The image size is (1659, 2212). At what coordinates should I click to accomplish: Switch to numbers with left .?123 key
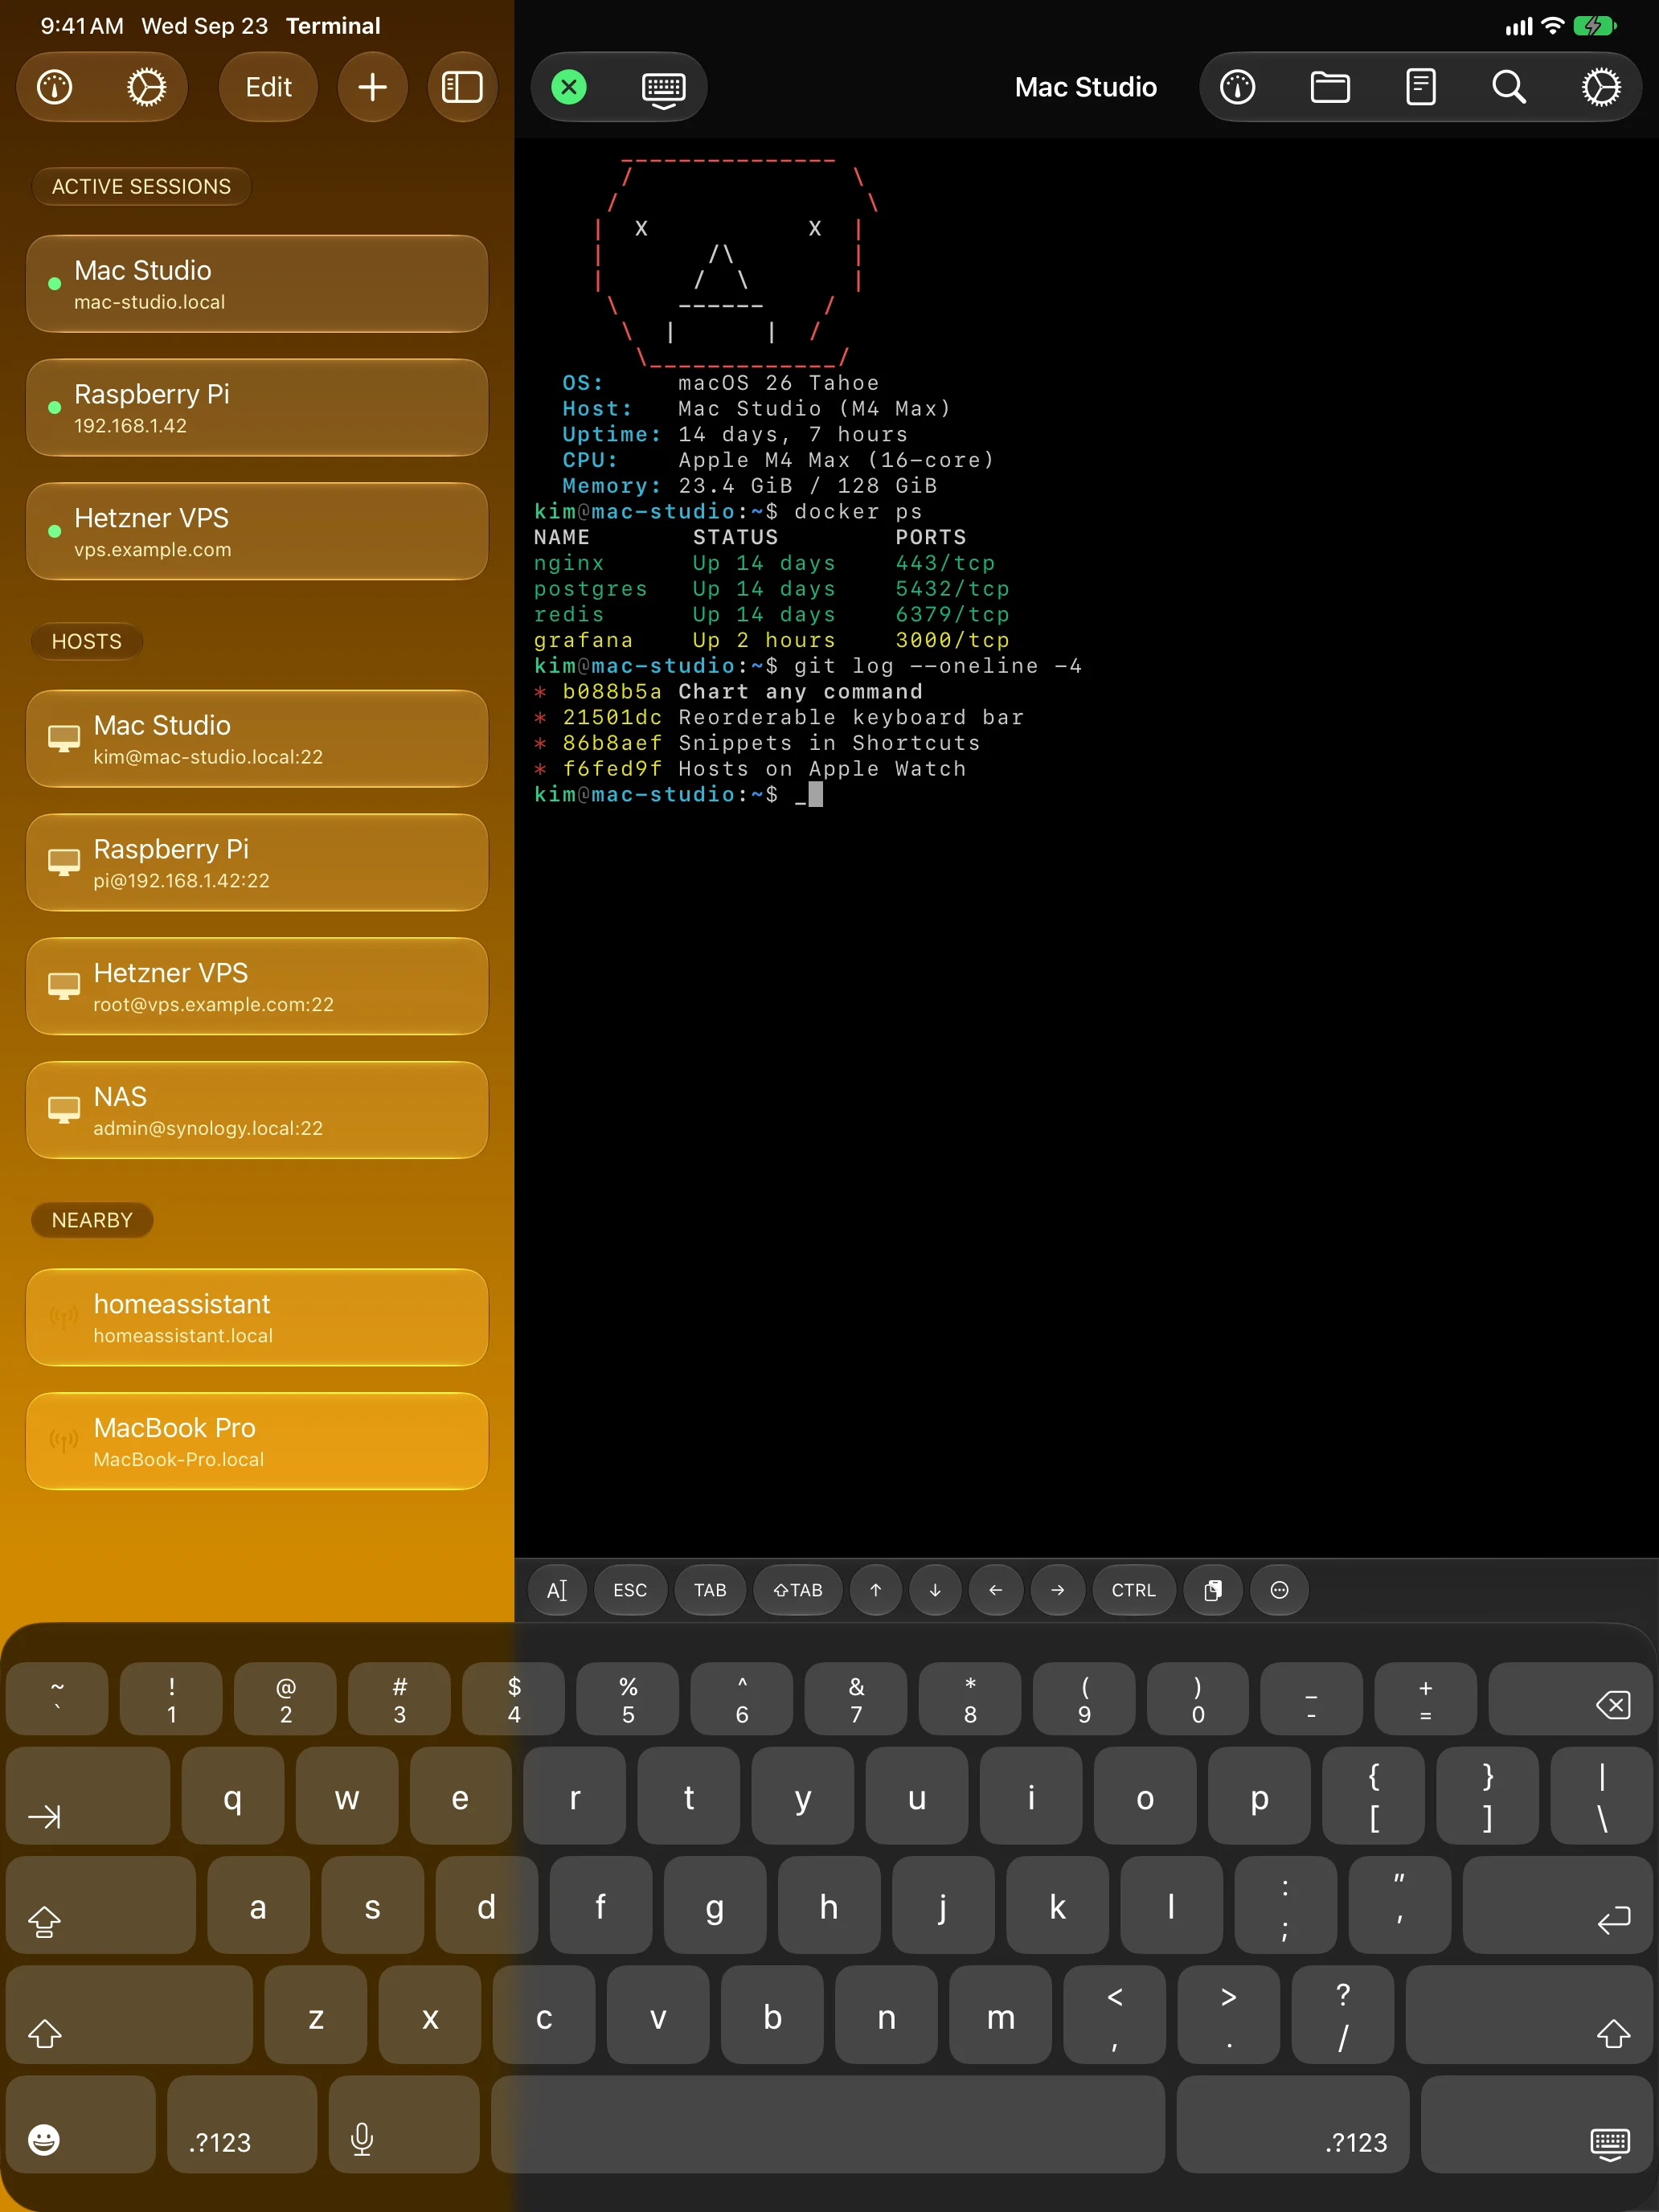242,2125
